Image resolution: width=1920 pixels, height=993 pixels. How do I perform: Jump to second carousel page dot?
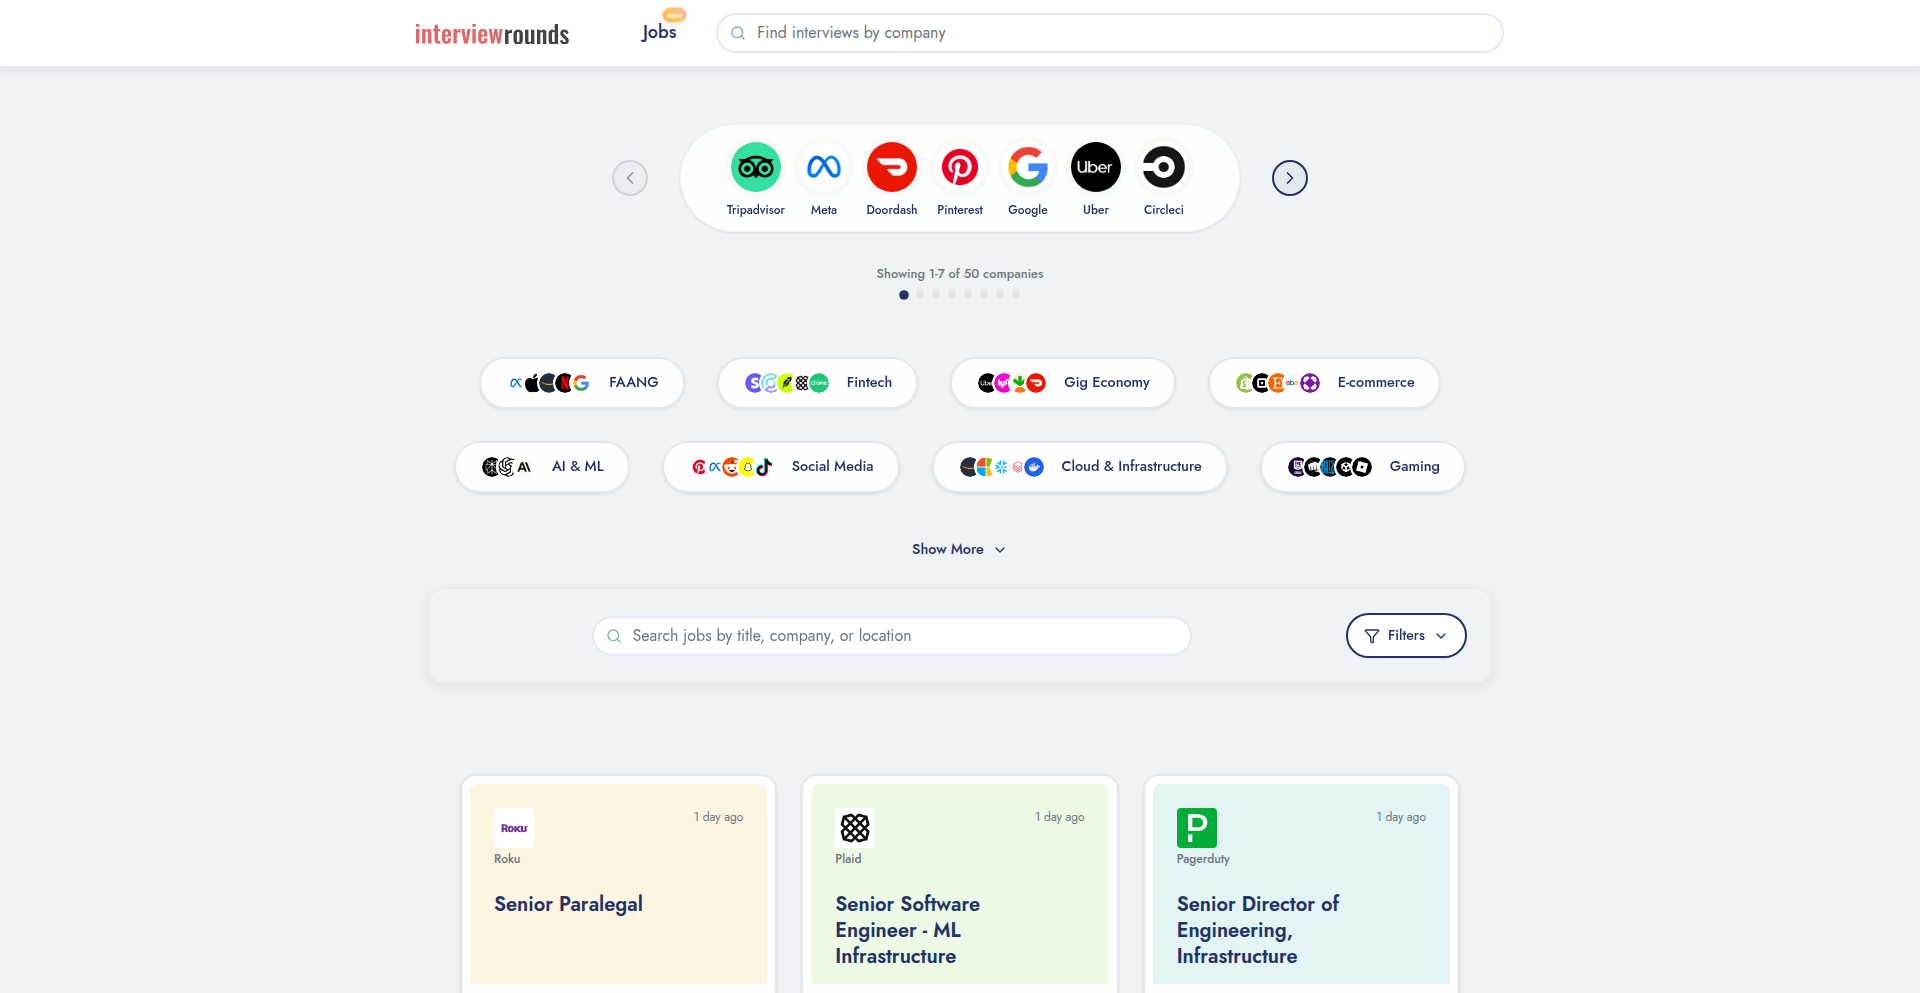click(x=920, y=295)
